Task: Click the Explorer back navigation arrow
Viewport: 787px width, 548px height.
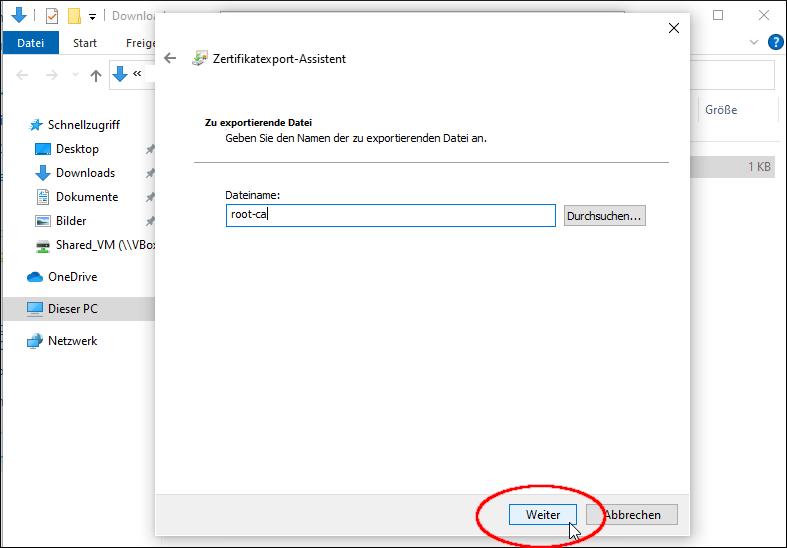Action: point(22,75)
